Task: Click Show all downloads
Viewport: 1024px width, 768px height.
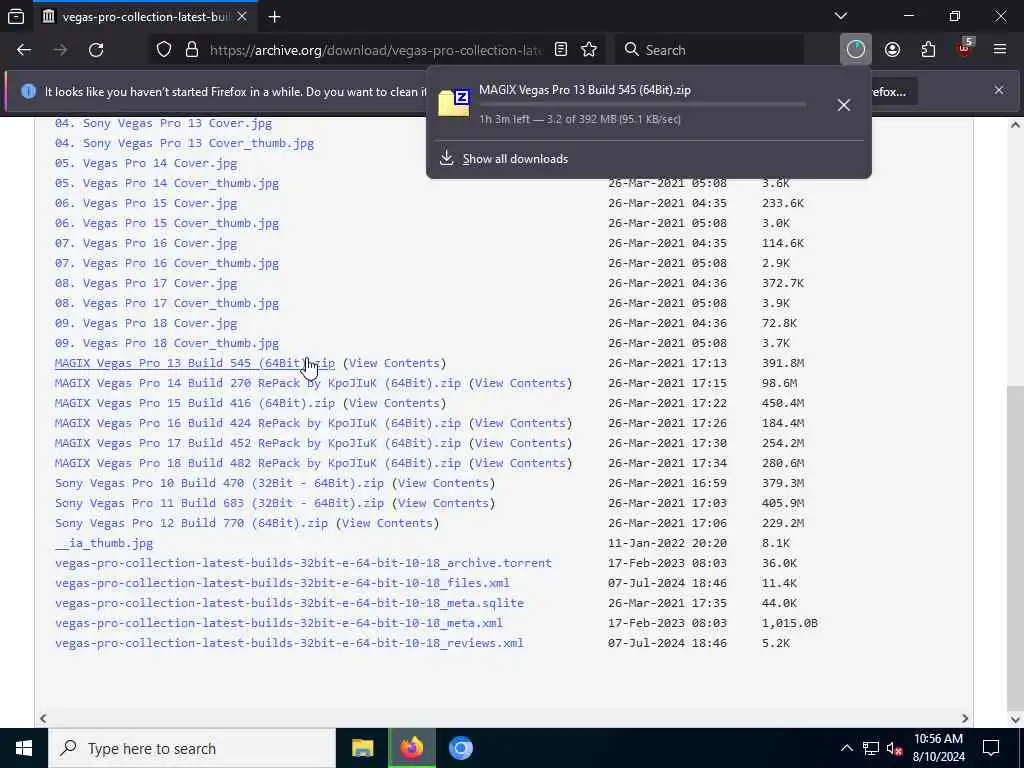Action: [x=515, y=159]
